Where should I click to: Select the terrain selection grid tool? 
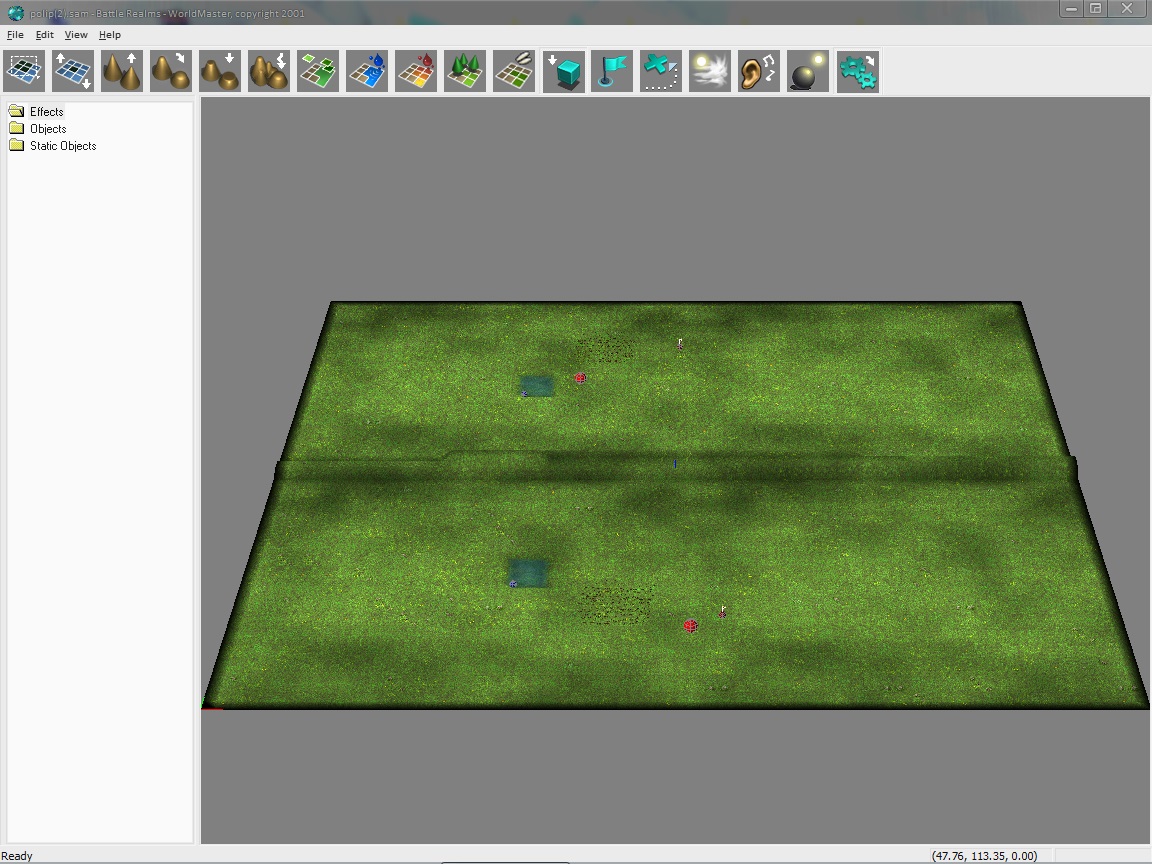[24, 71]
